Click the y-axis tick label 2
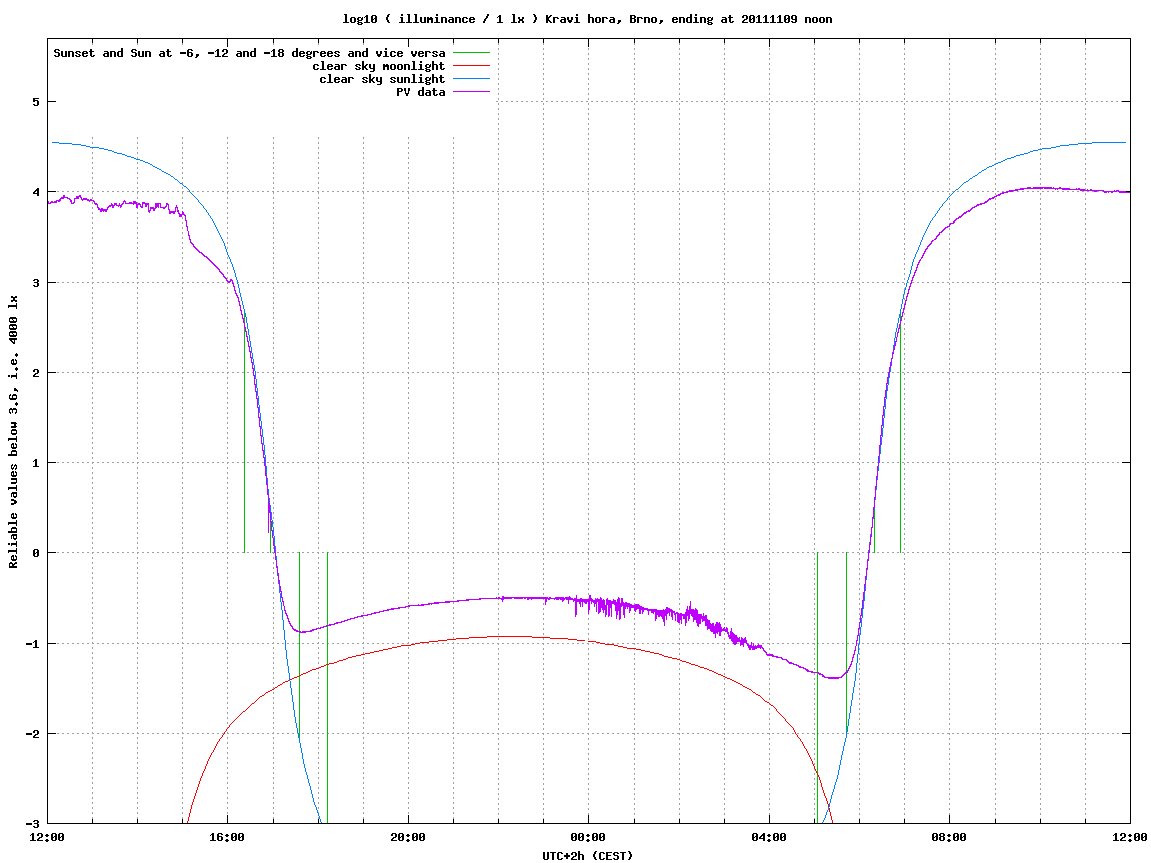 (35, 373)
